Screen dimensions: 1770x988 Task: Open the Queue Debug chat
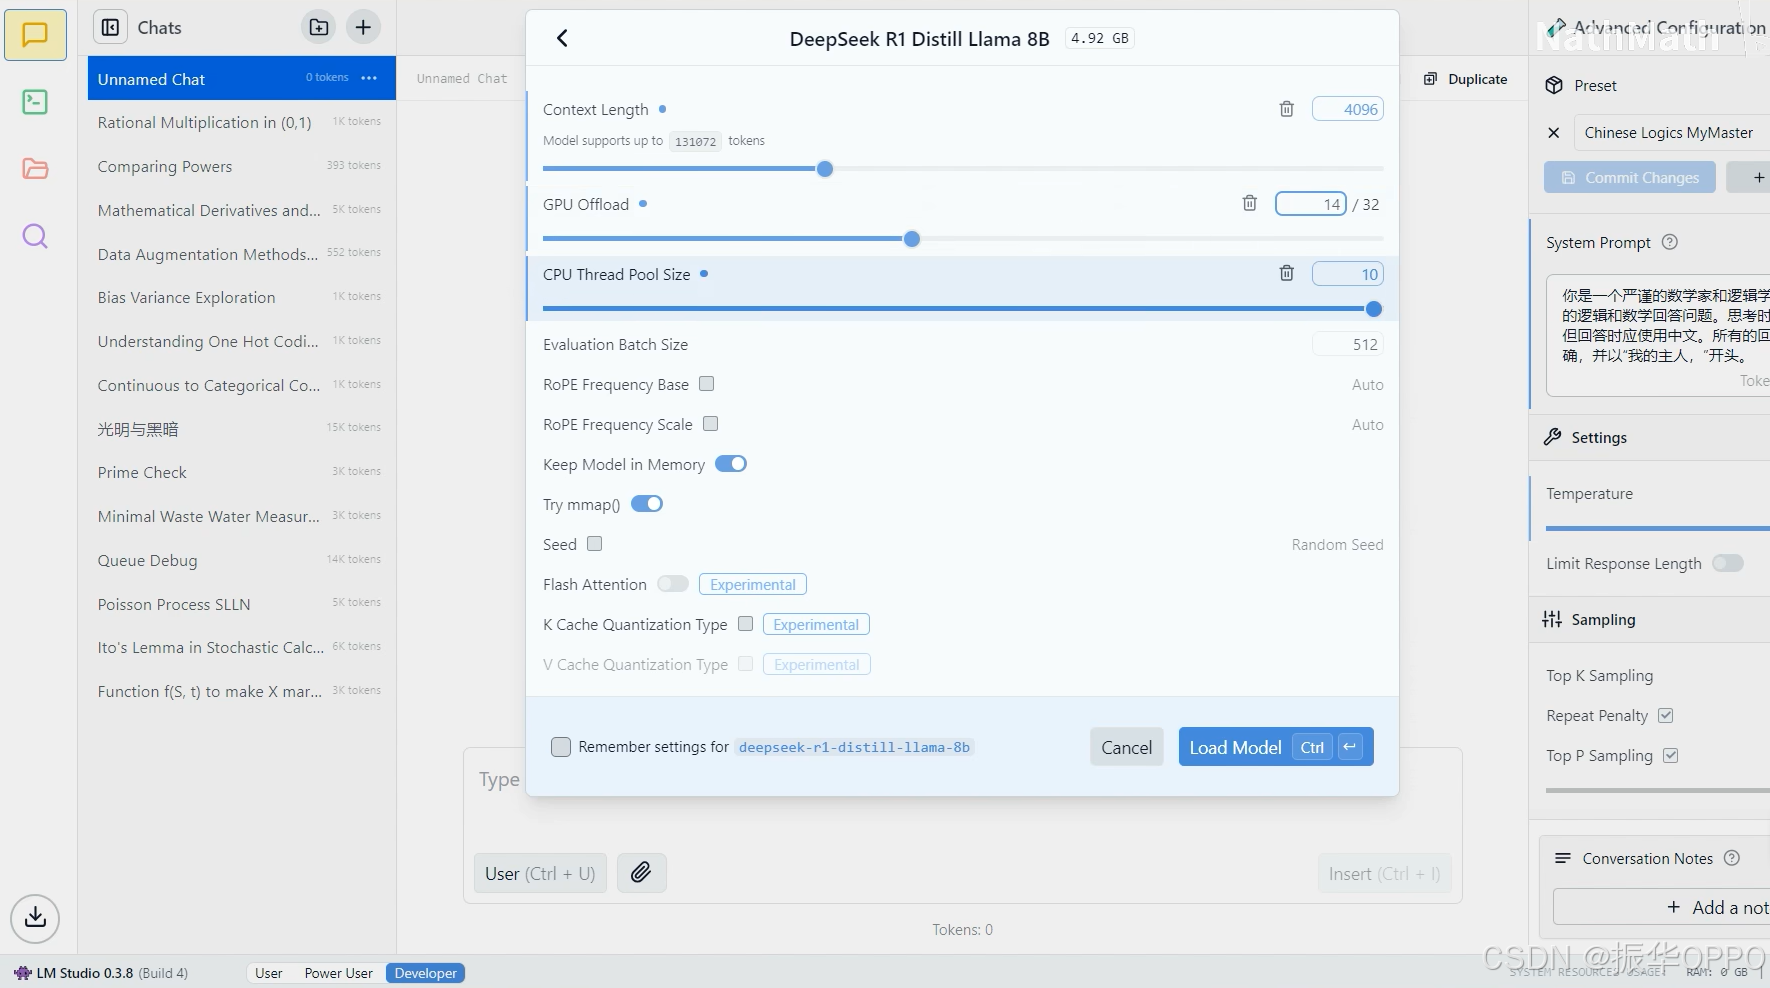pos(241,560)
